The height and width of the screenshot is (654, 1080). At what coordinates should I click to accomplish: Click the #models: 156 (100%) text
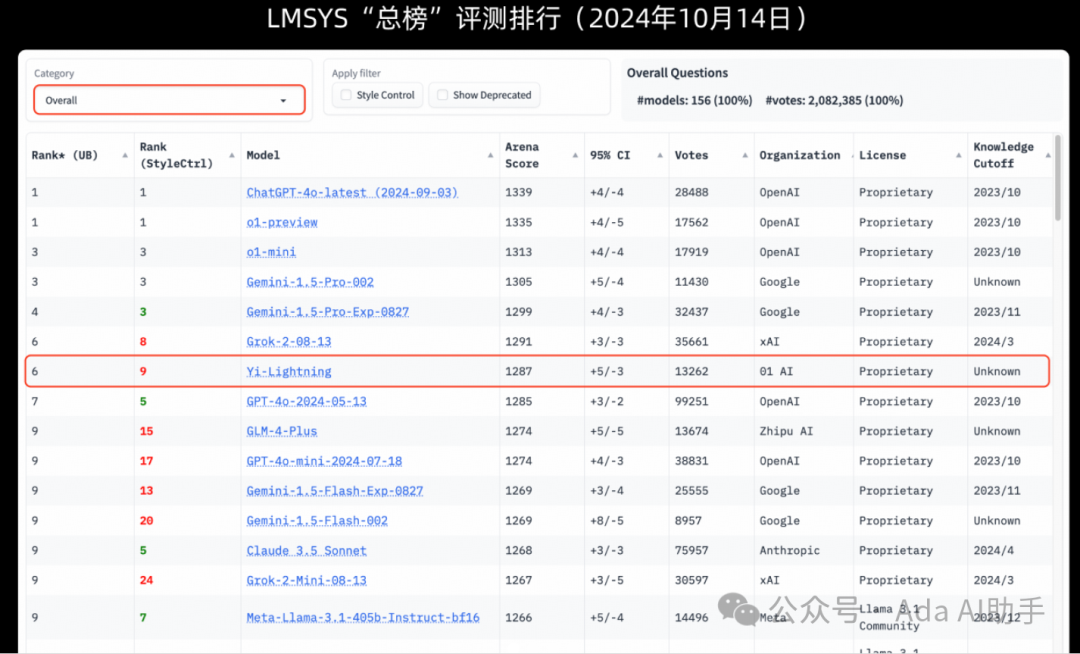pos(694,101)
